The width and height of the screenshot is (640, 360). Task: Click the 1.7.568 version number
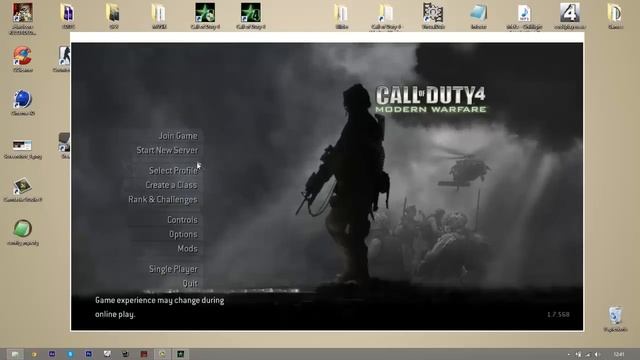point(558,314)
